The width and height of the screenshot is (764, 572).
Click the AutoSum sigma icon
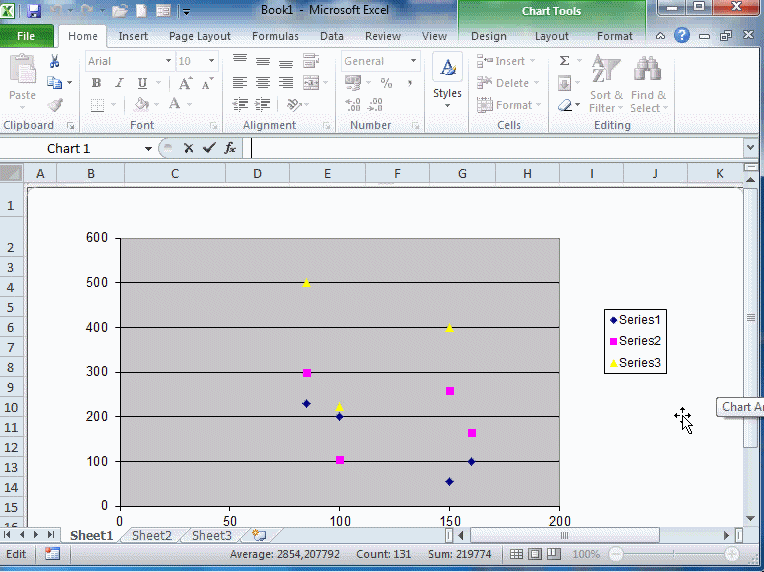565,61
